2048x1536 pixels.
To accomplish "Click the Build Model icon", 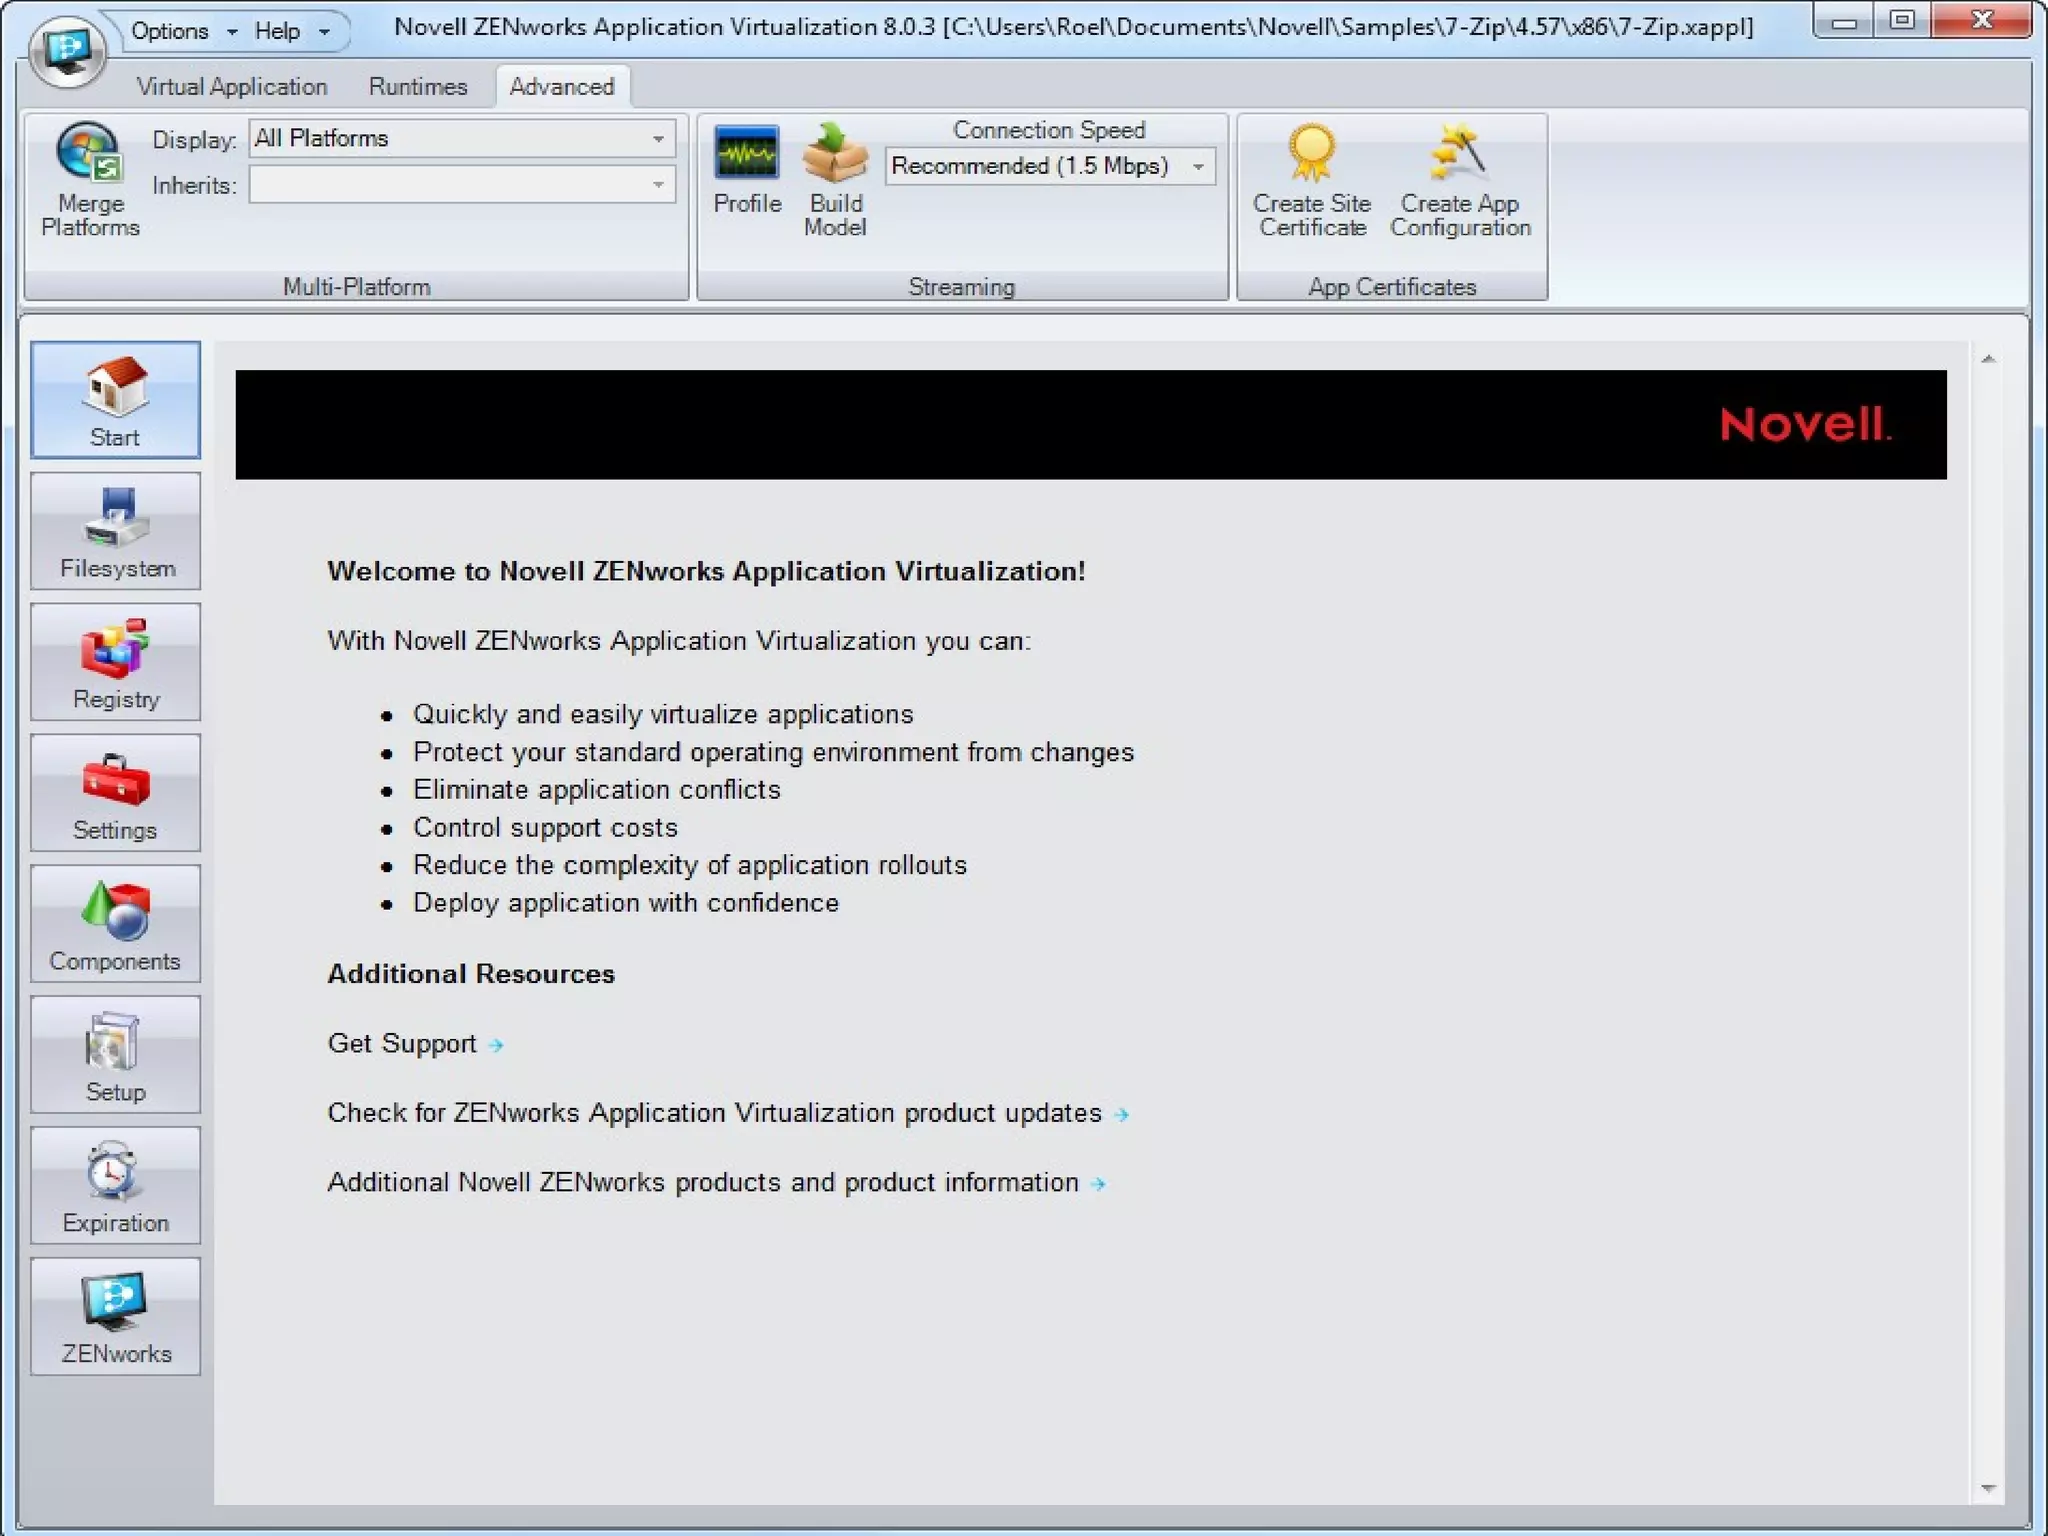I will tap(835, 180).
